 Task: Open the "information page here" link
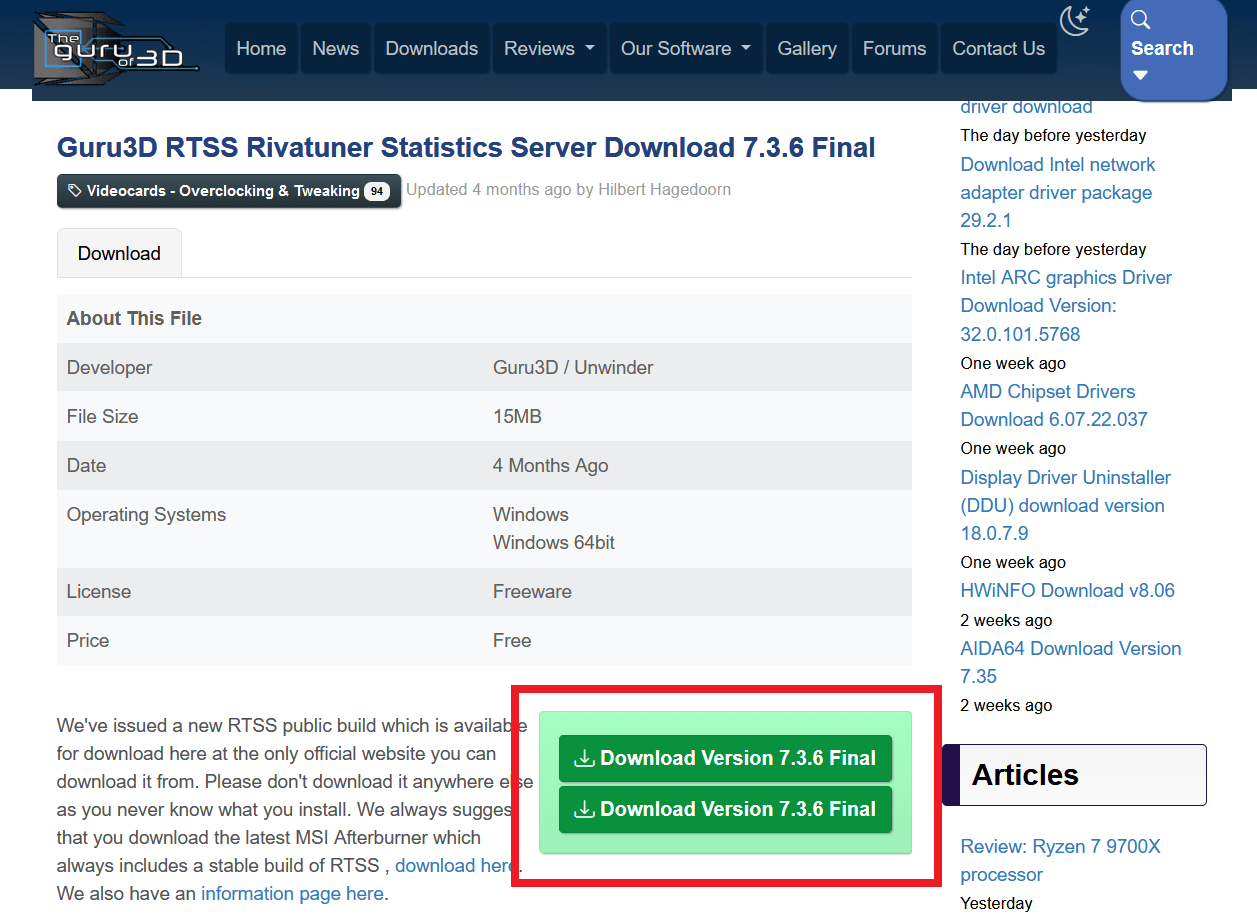point(292,893)
